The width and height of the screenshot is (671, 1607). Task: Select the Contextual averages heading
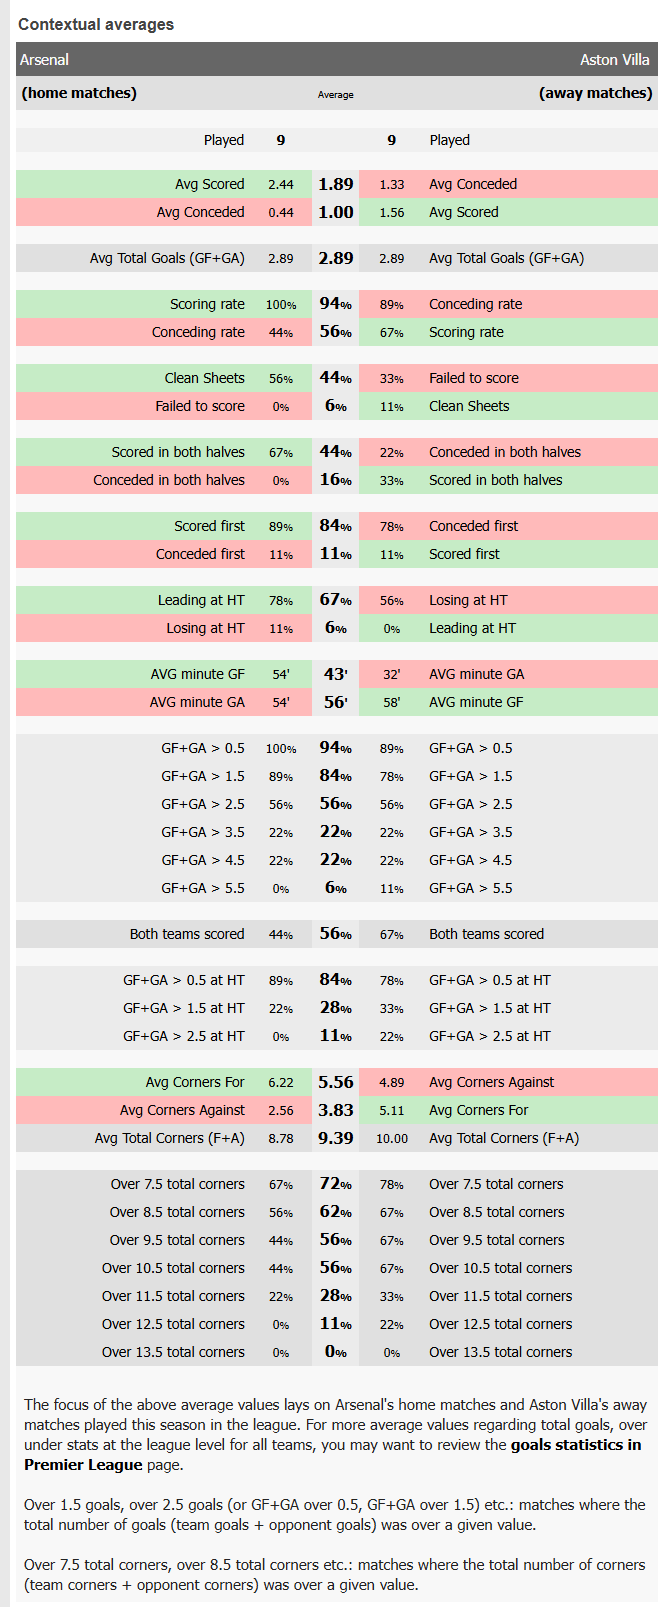(96, 24)
